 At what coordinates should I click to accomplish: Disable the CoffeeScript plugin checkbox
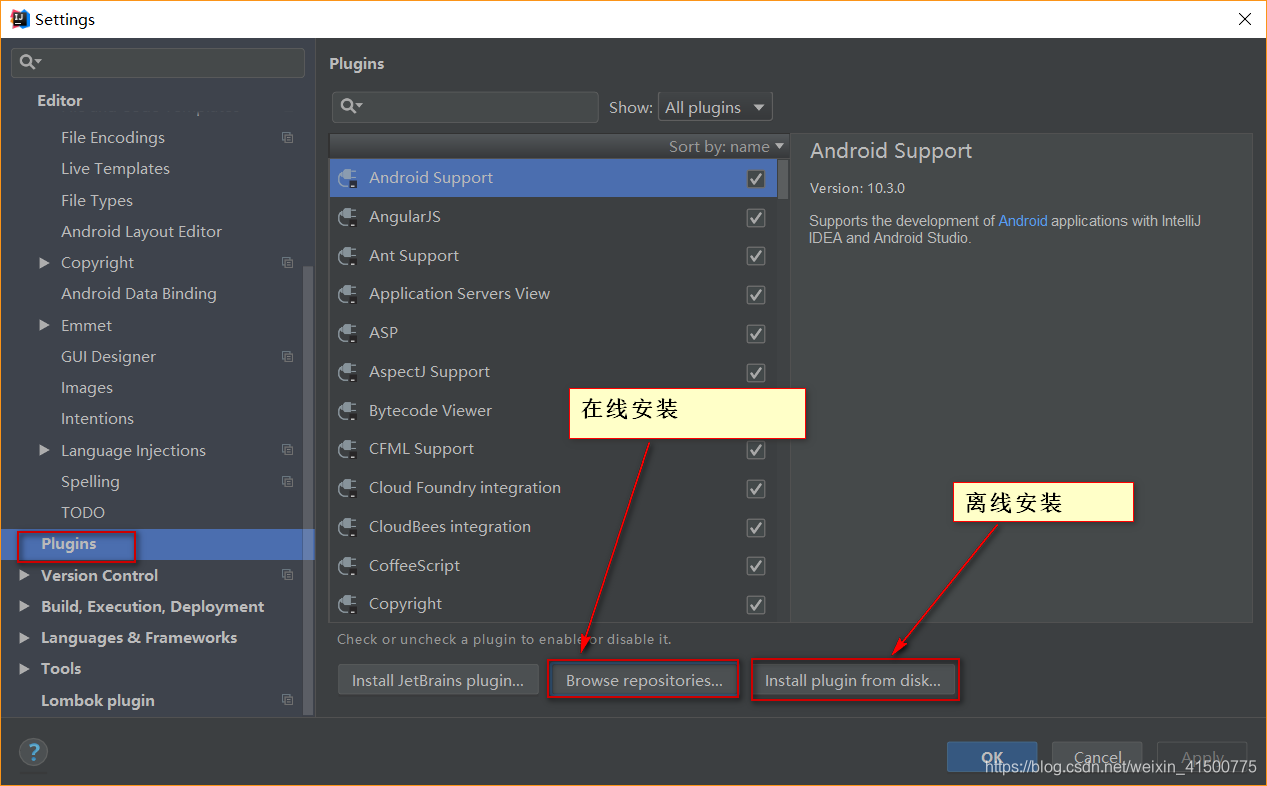tap(756, 566)
